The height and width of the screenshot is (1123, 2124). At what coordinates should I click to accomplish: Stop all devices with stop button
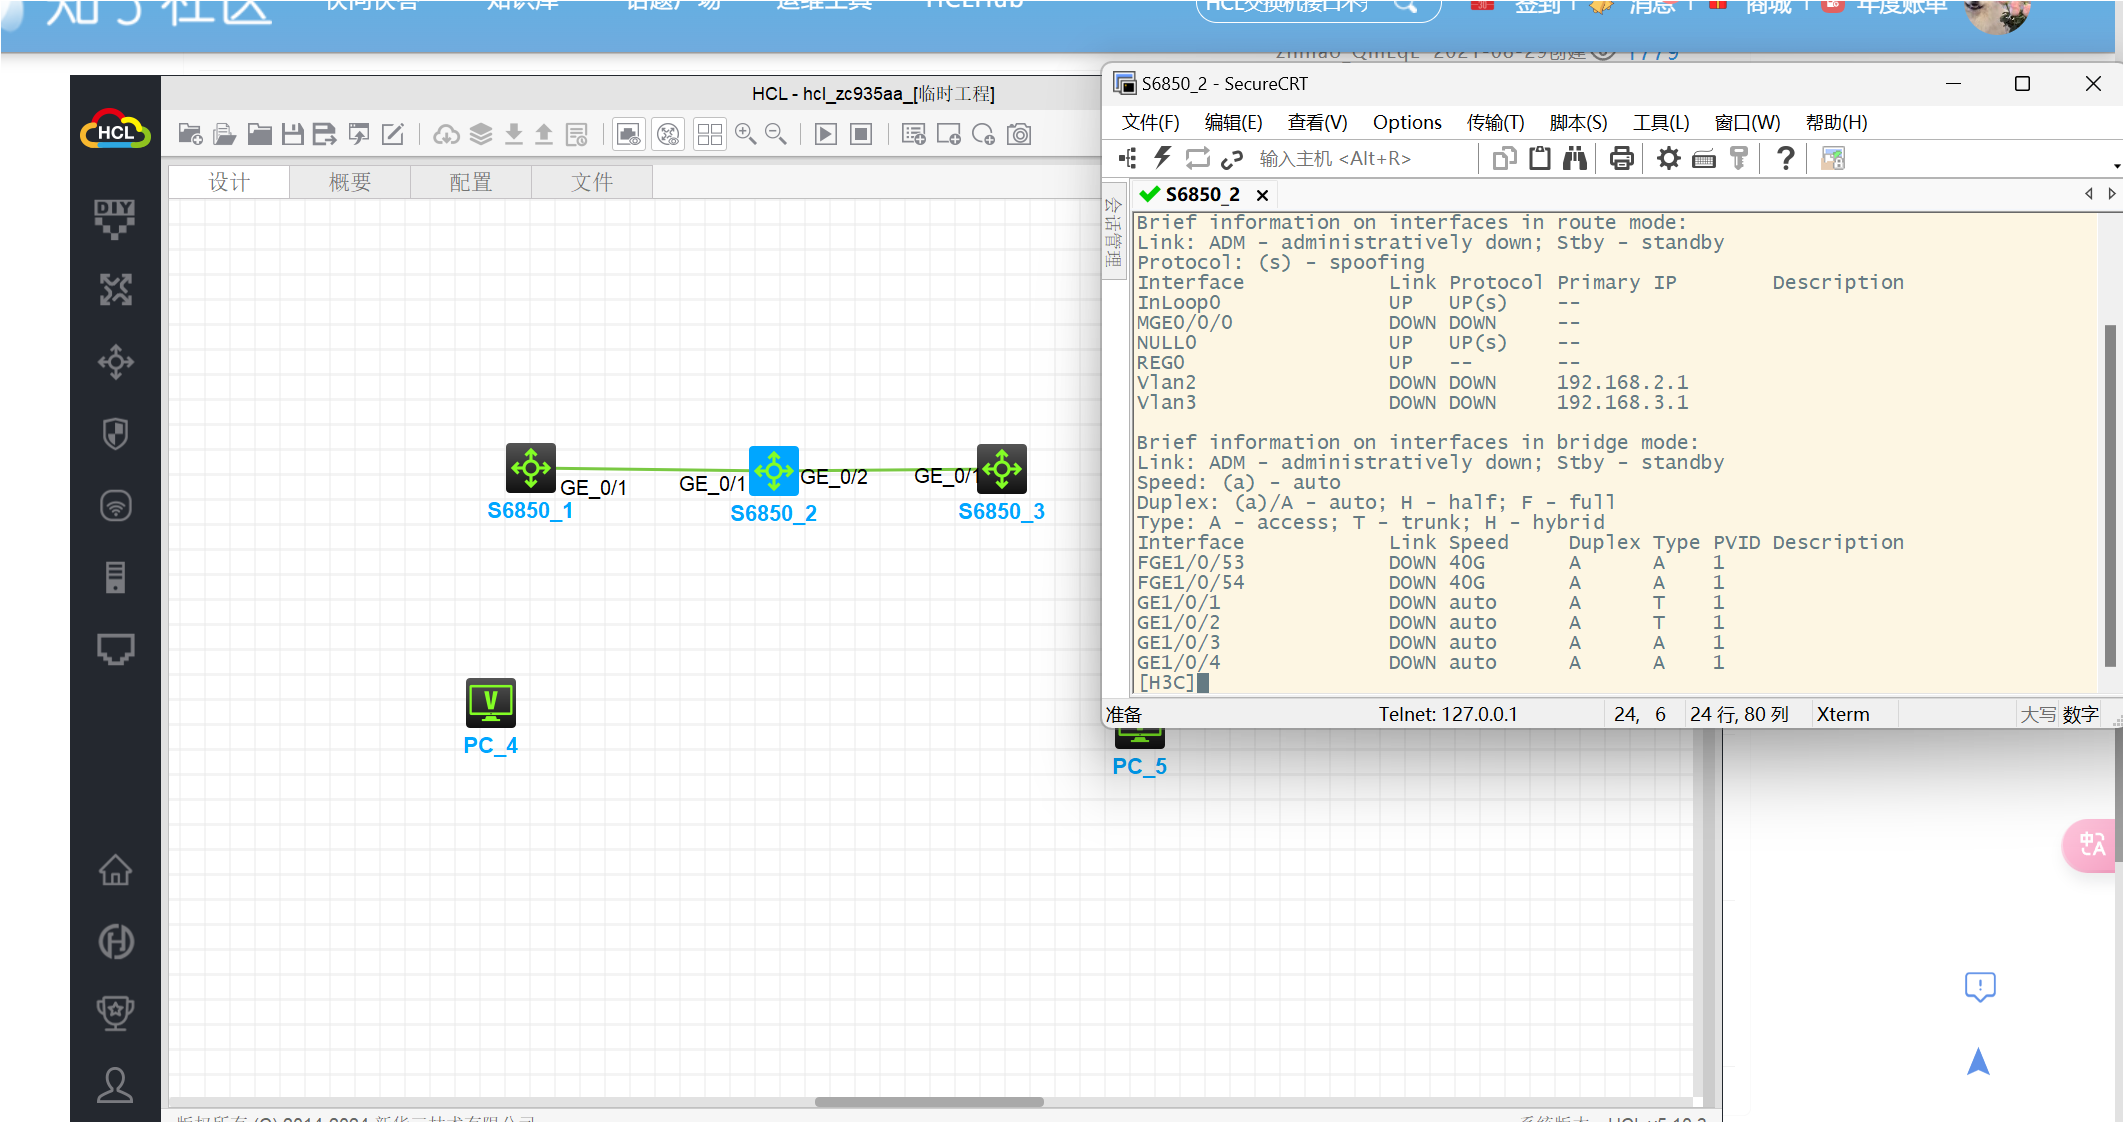click(x=861, y=134)
